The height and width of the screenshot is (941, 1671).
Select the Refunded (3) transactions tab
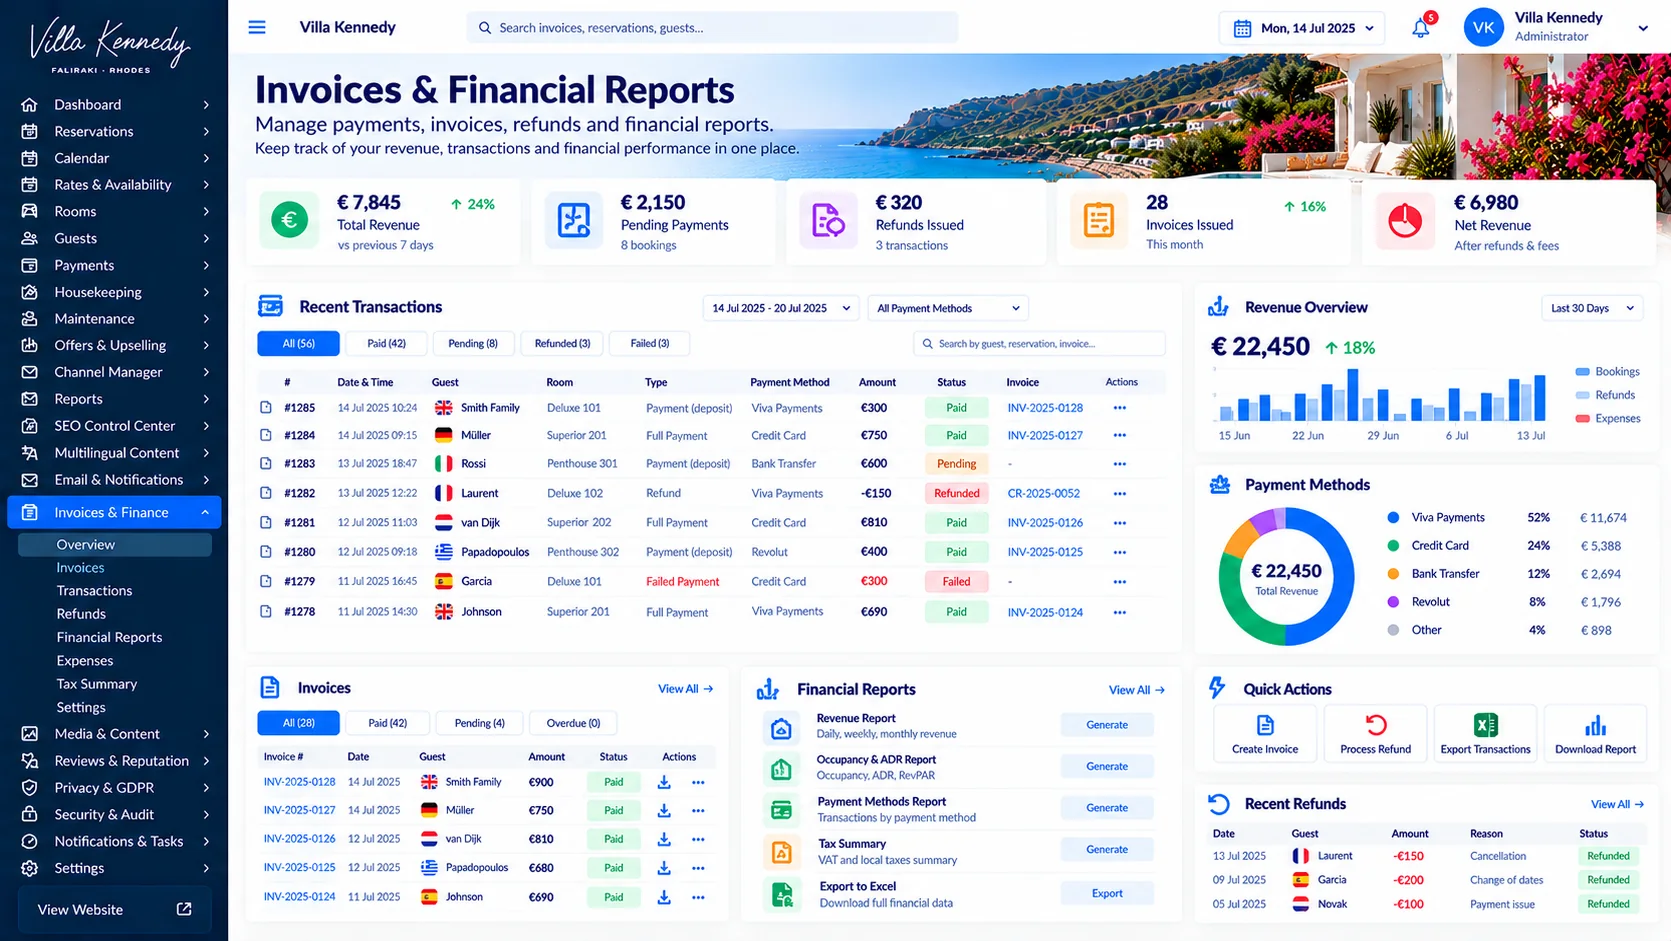(x=562, y=343)
